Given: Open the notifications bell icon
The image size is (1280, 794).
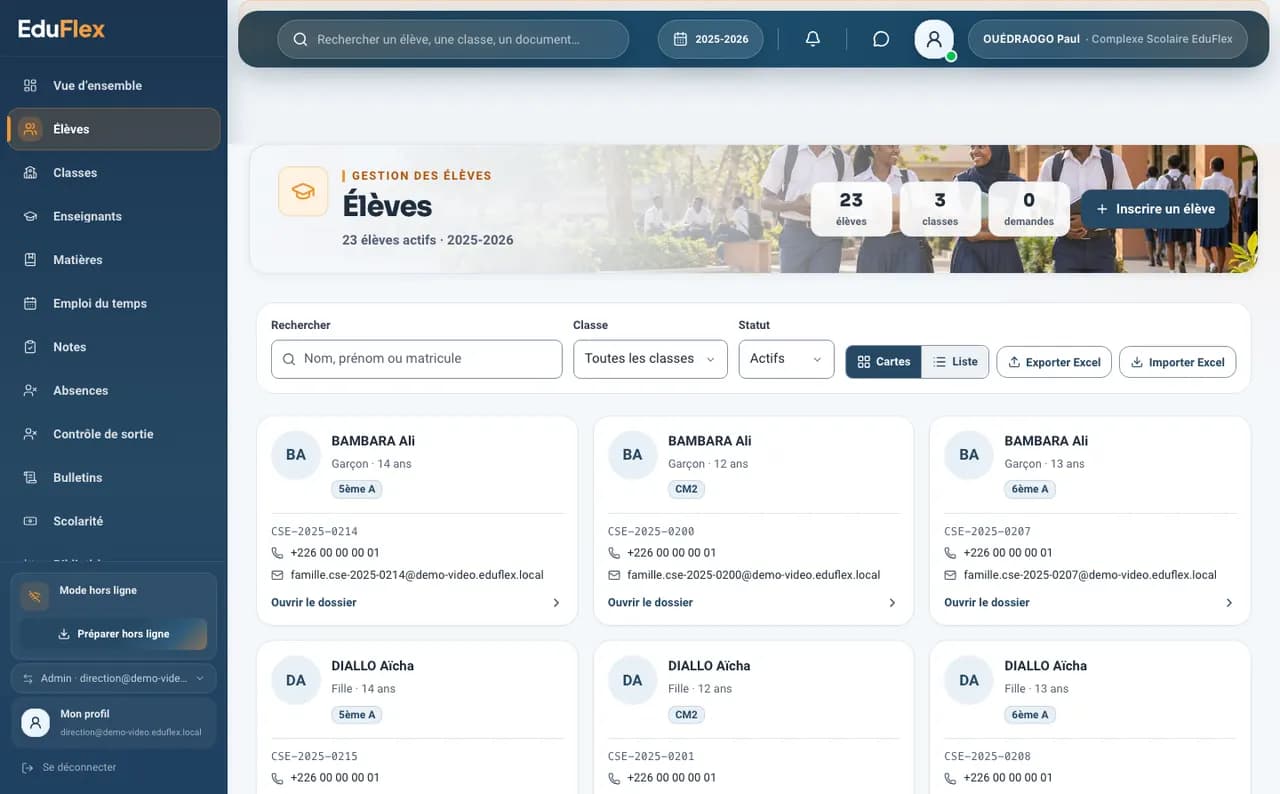Looking at the screenshot, I should (813, 39).
